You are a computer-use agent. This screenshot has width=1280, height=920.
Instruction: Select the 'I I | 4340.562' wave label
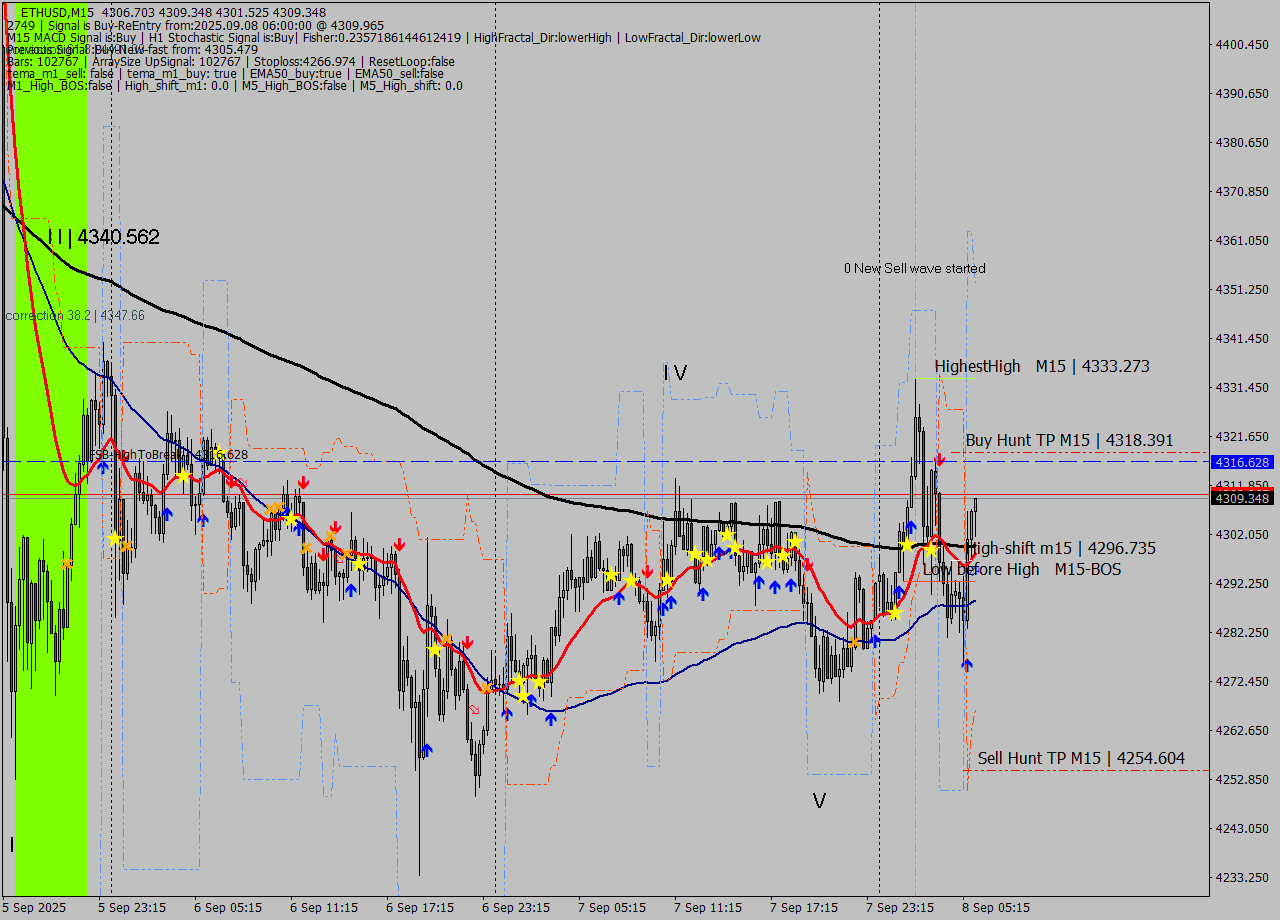(x=103, y=237)
